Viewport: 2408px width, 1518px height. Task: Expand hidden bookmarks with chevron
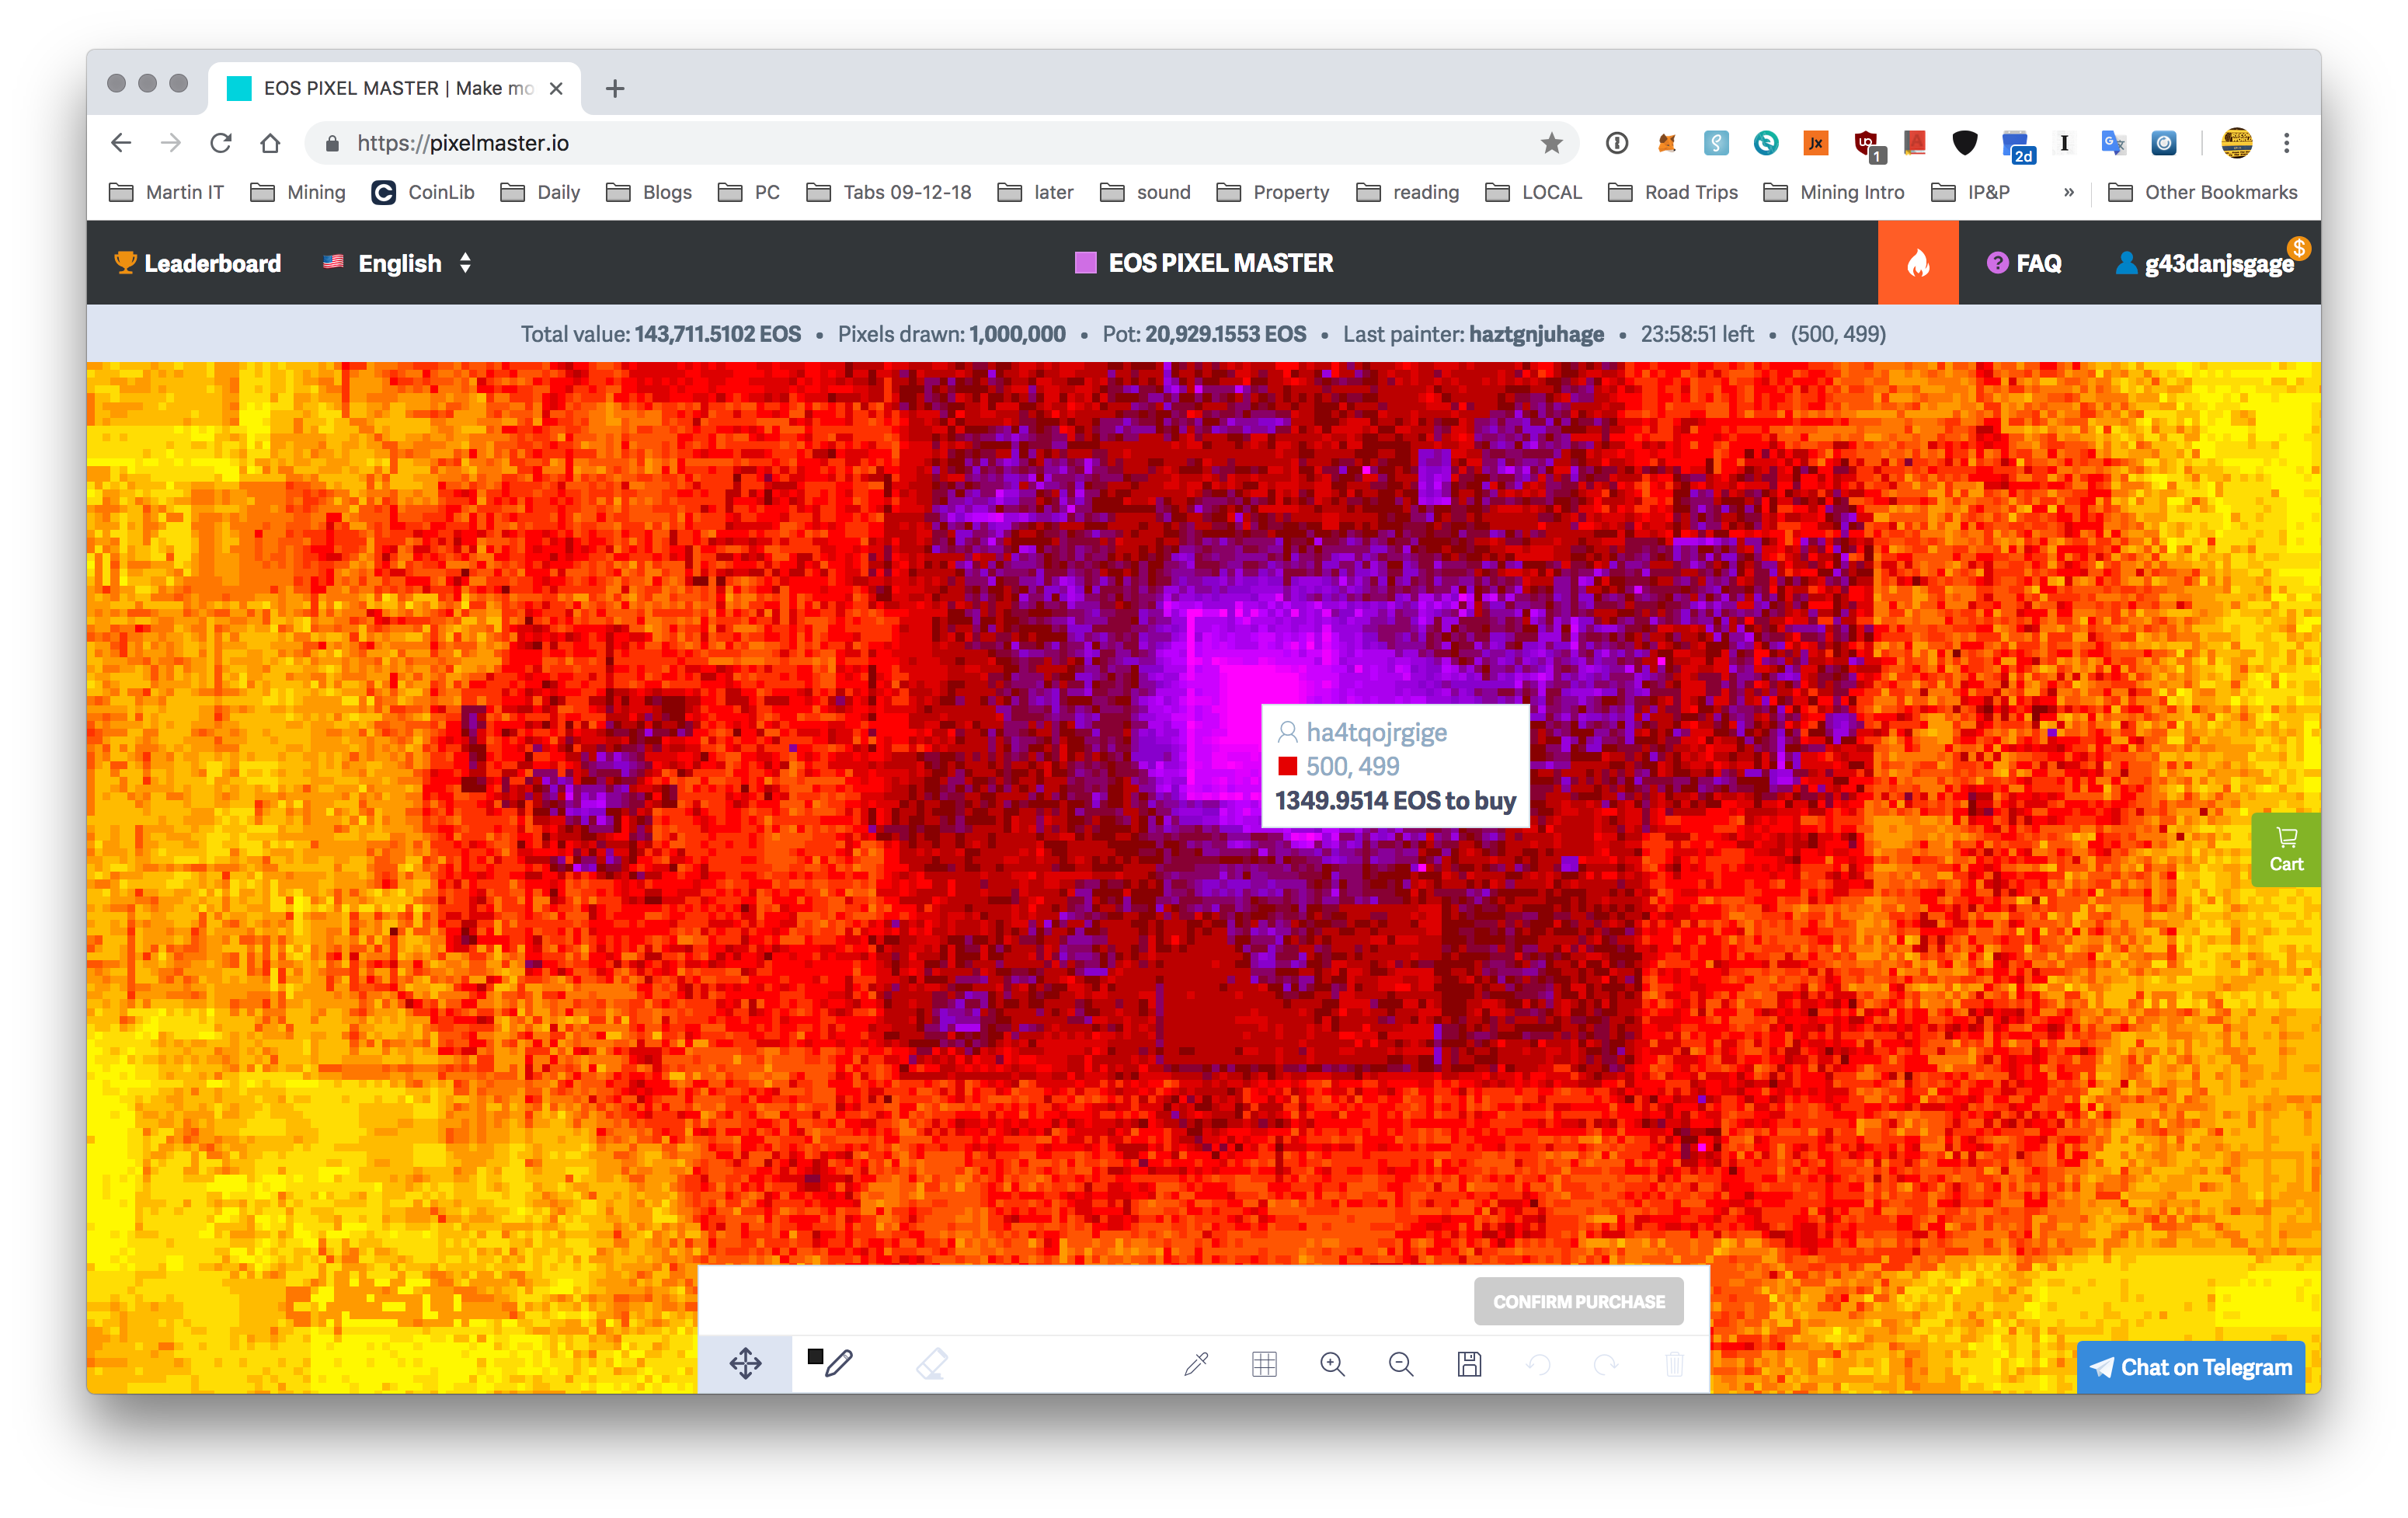2068,192
